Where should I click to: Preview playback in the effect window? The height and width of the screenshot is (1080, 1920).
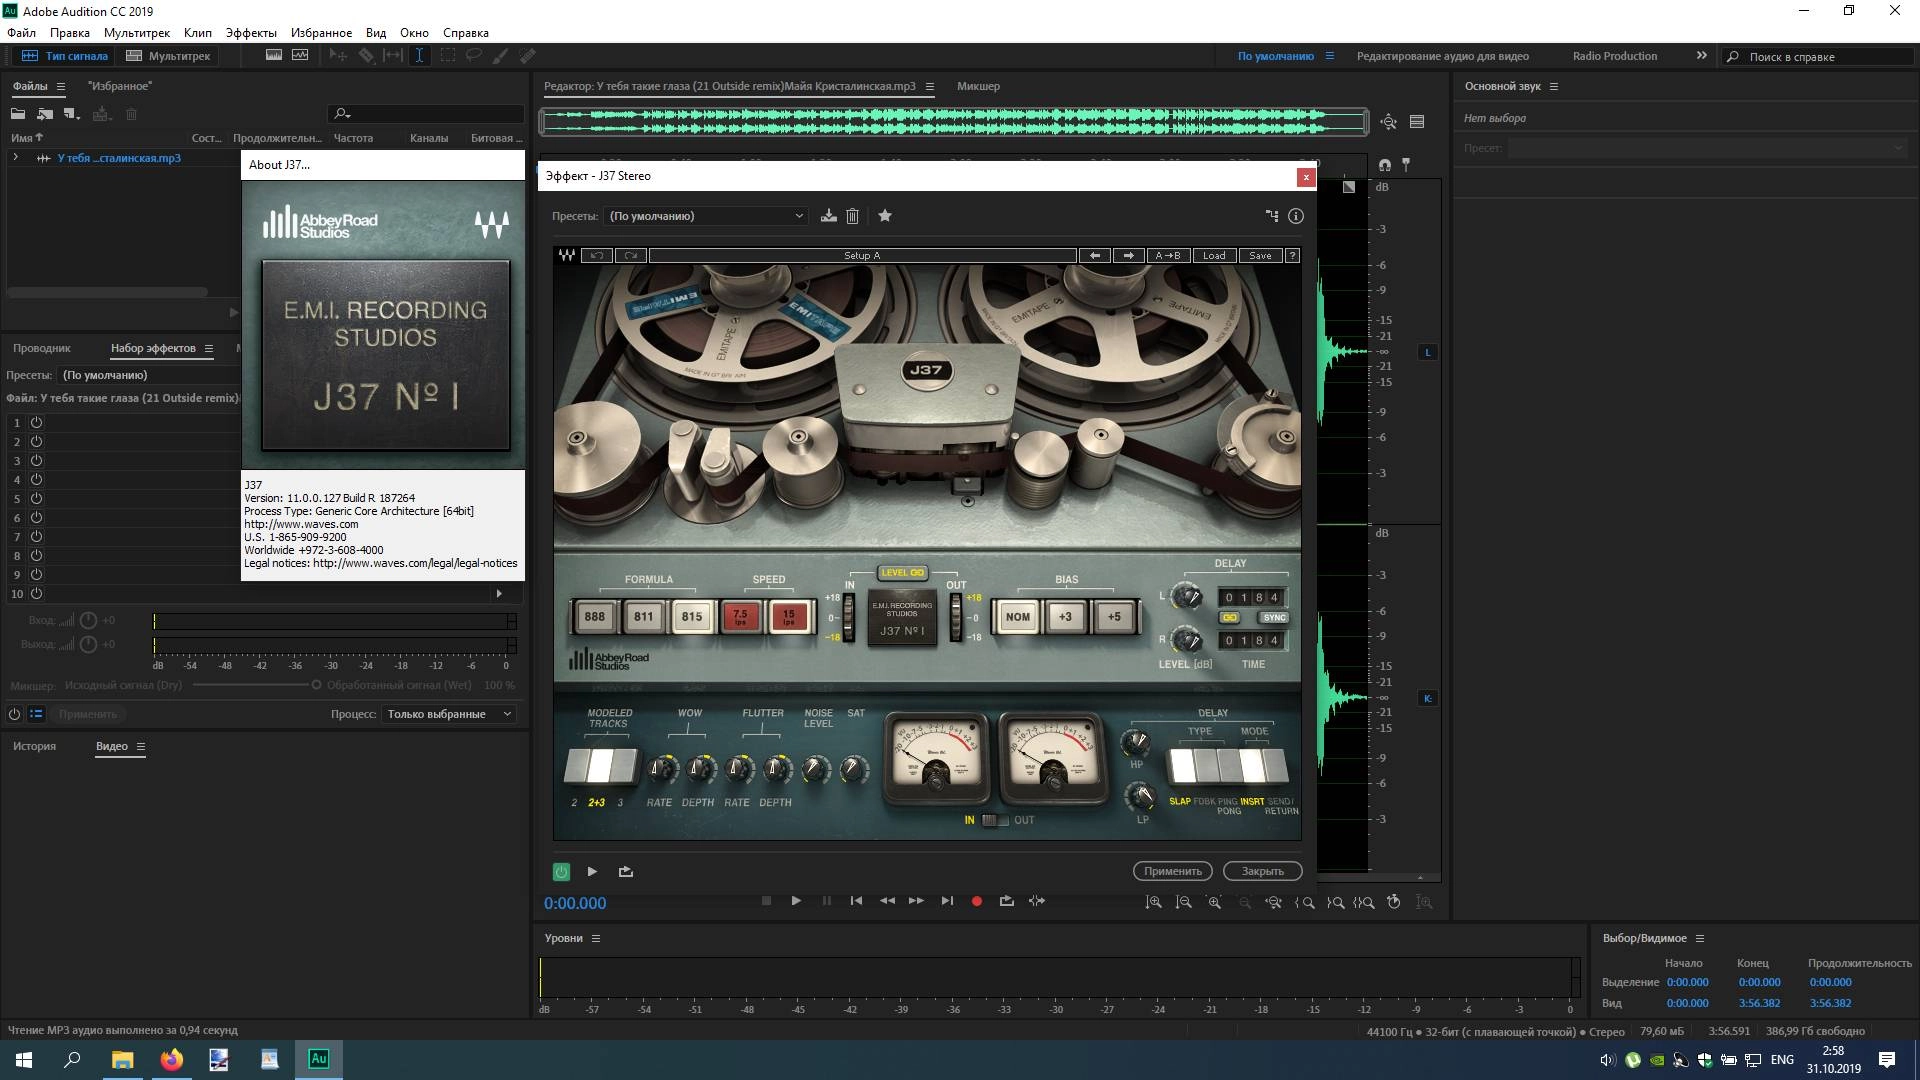pyautogui.click(x=592, y=872)
